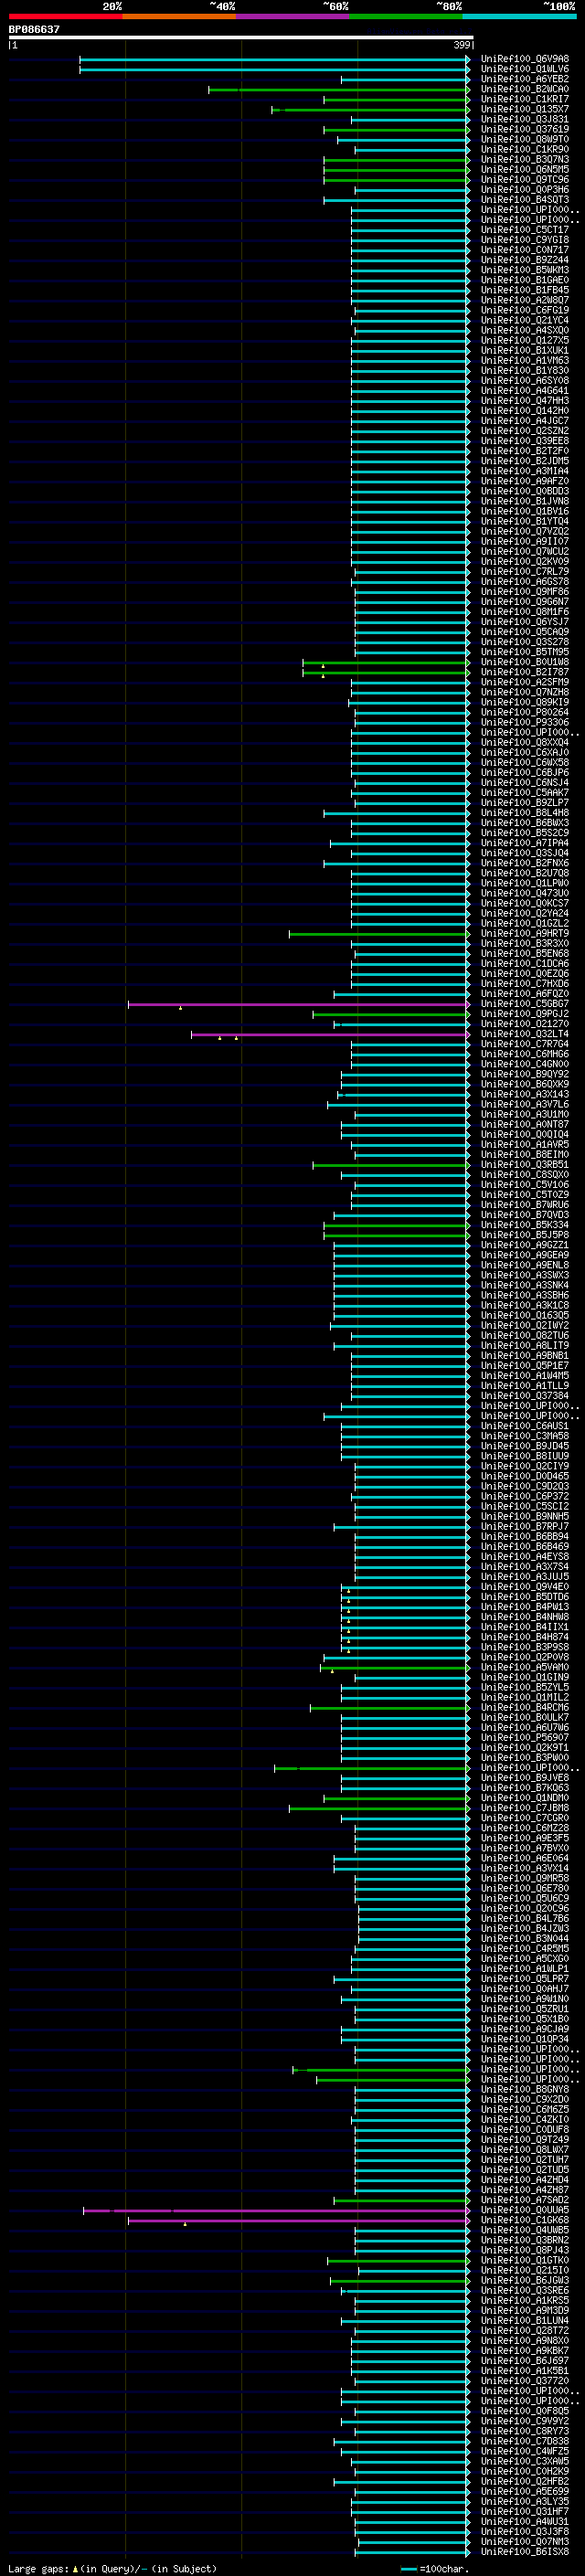
Task: Select UniRef100_Q07NM3 label
Action: [x=525, y=2541]
